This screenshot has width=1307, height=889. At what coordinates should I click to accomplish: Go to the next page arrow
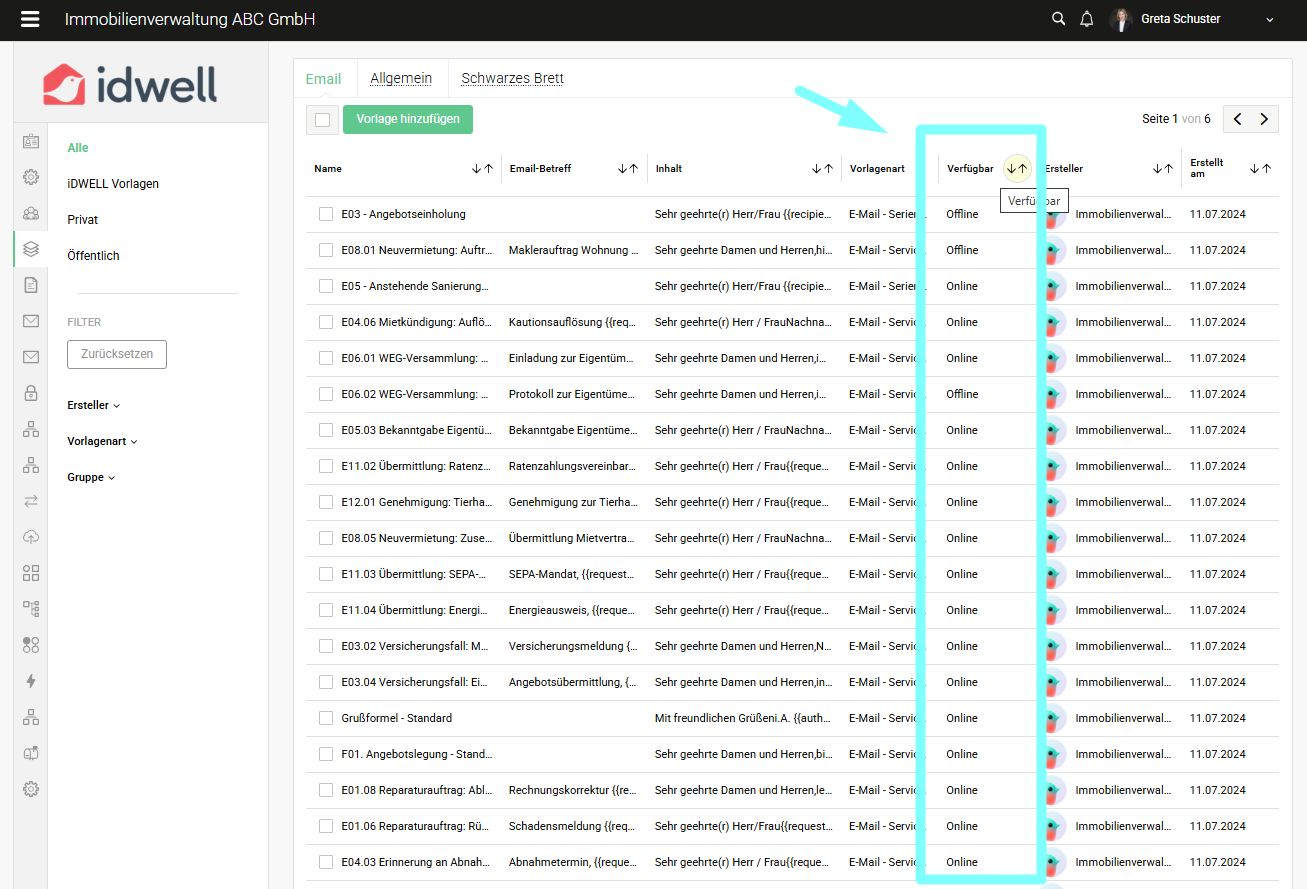pos(1265,119)
